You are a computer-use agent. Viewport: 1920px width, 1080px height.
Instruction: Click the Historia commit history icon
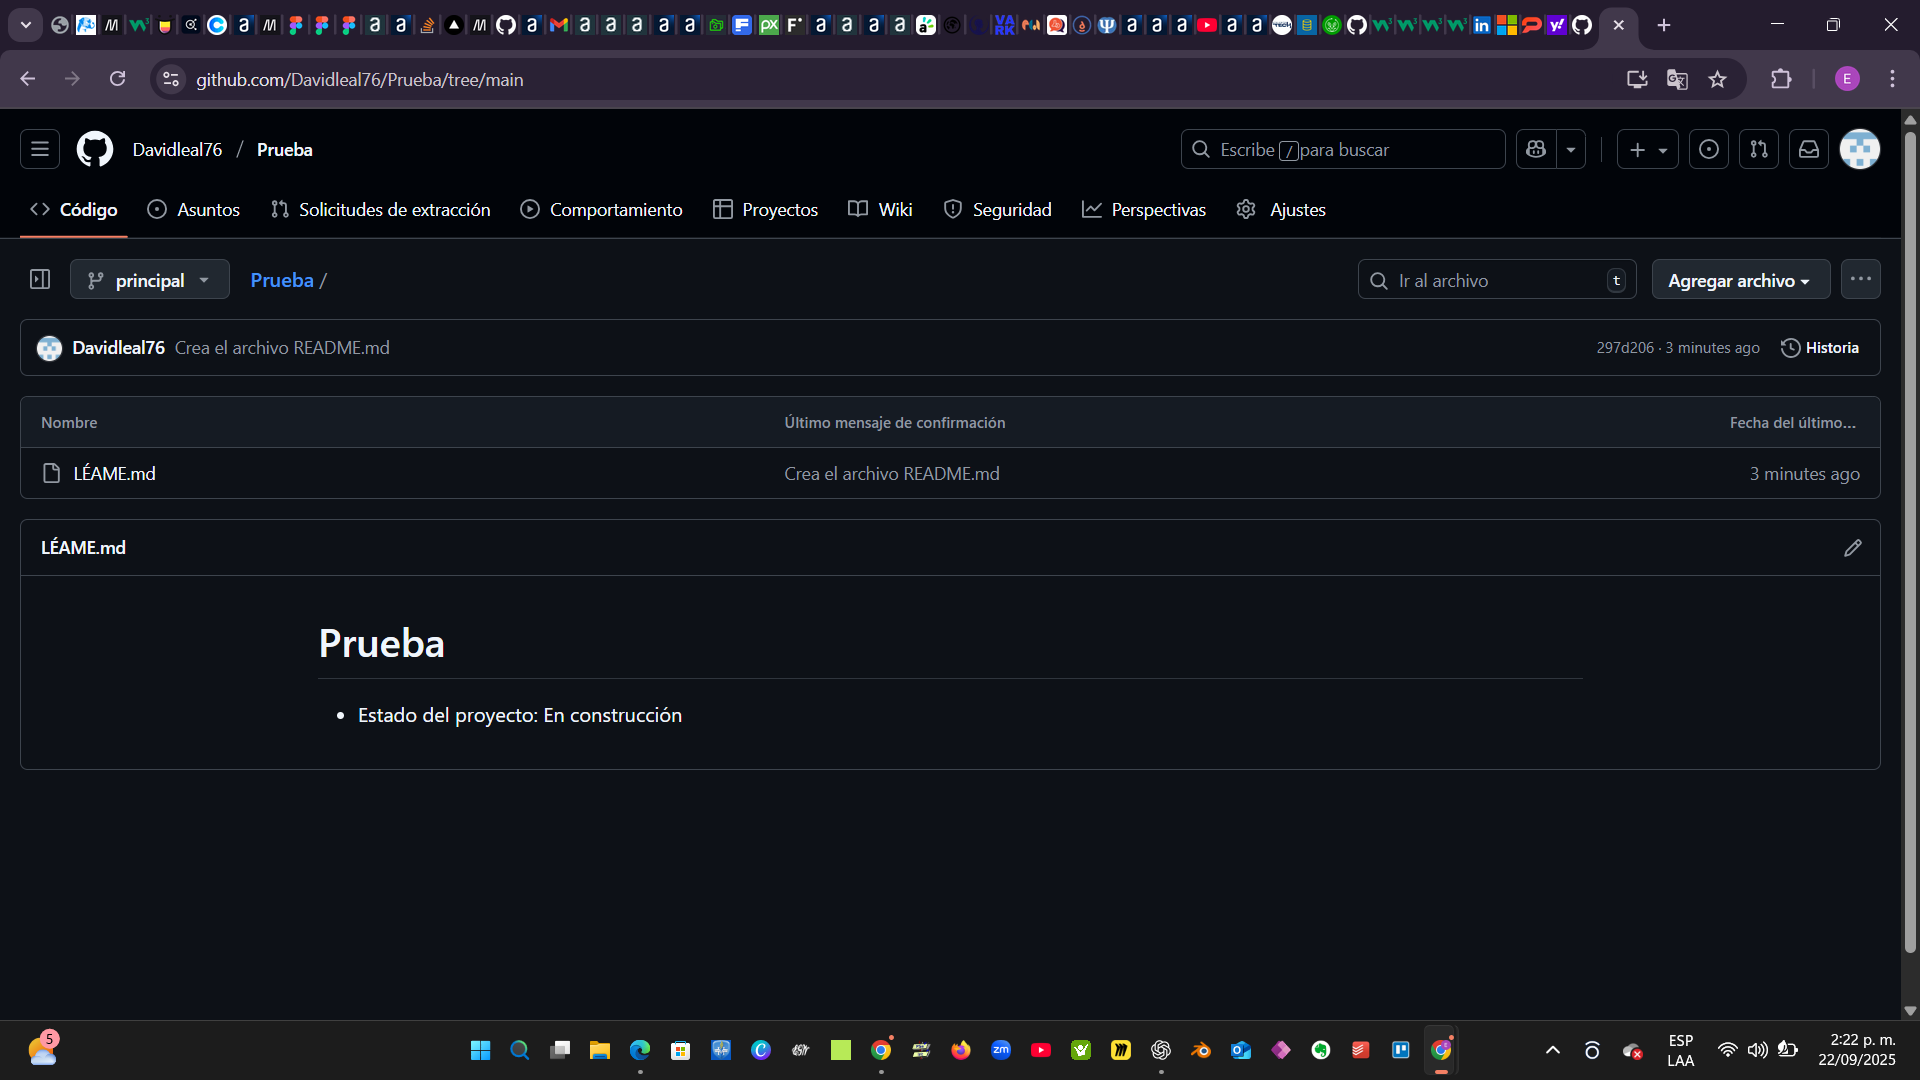(1820, 348)
